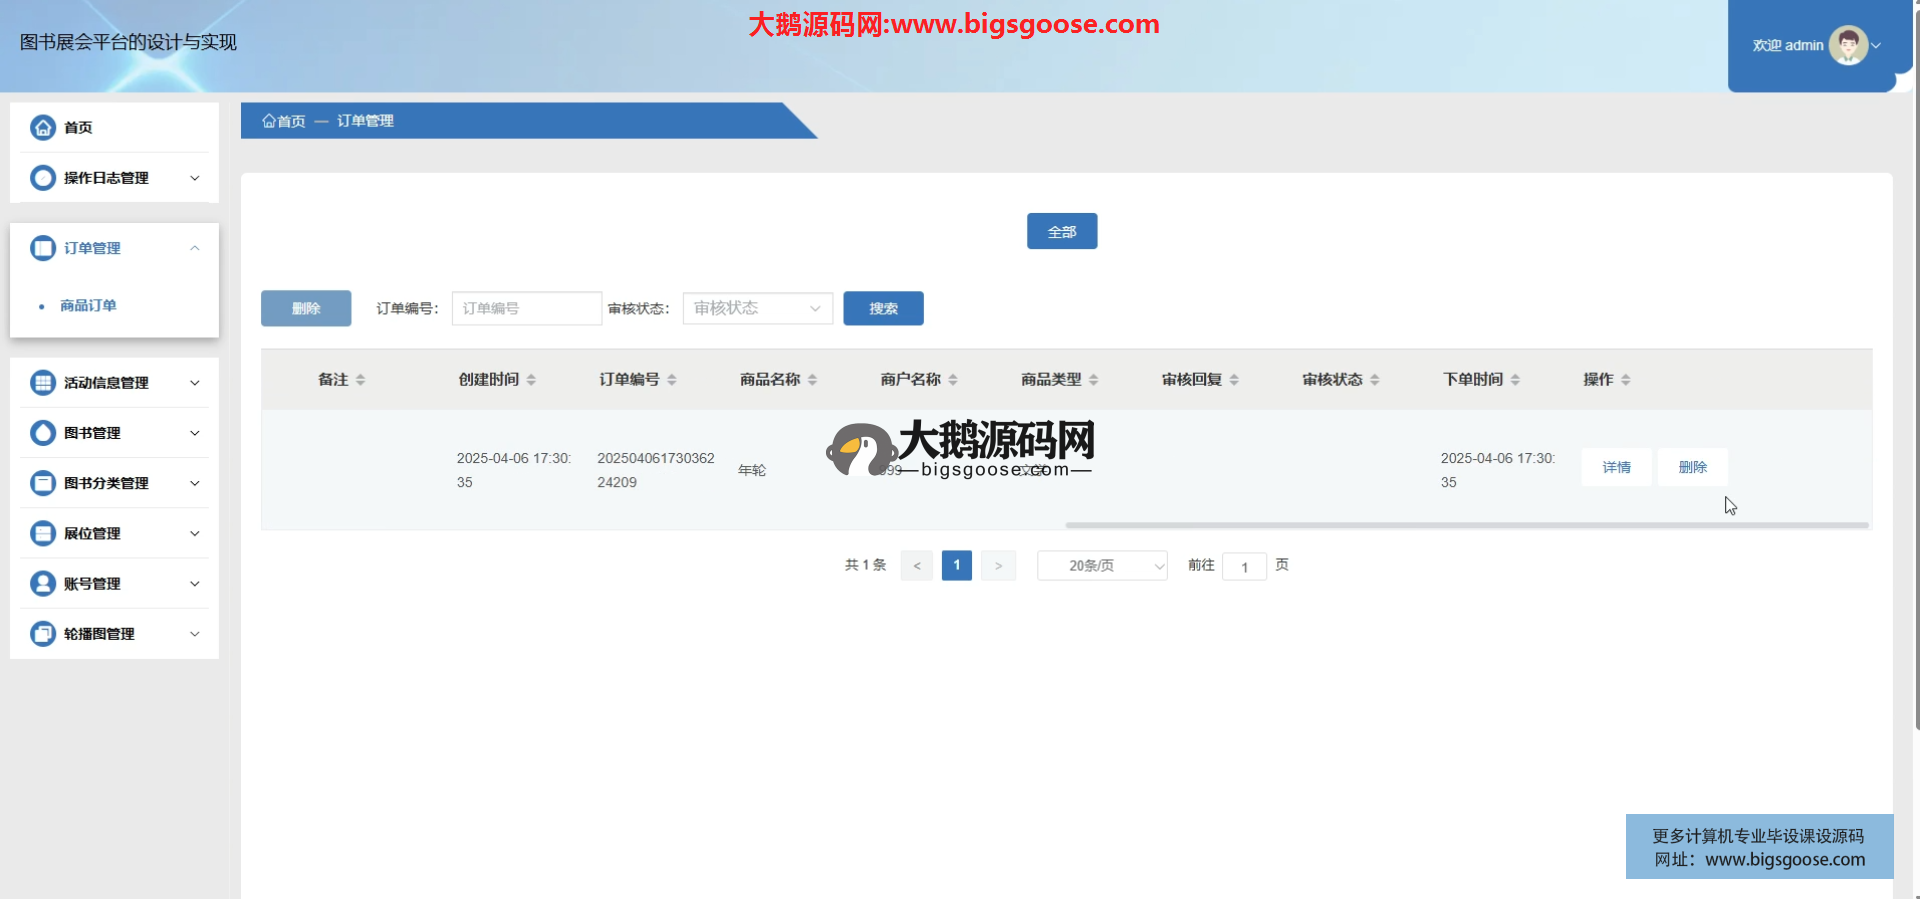Click the carousel image management icon
1920x899 pixels.
[43, 634]
